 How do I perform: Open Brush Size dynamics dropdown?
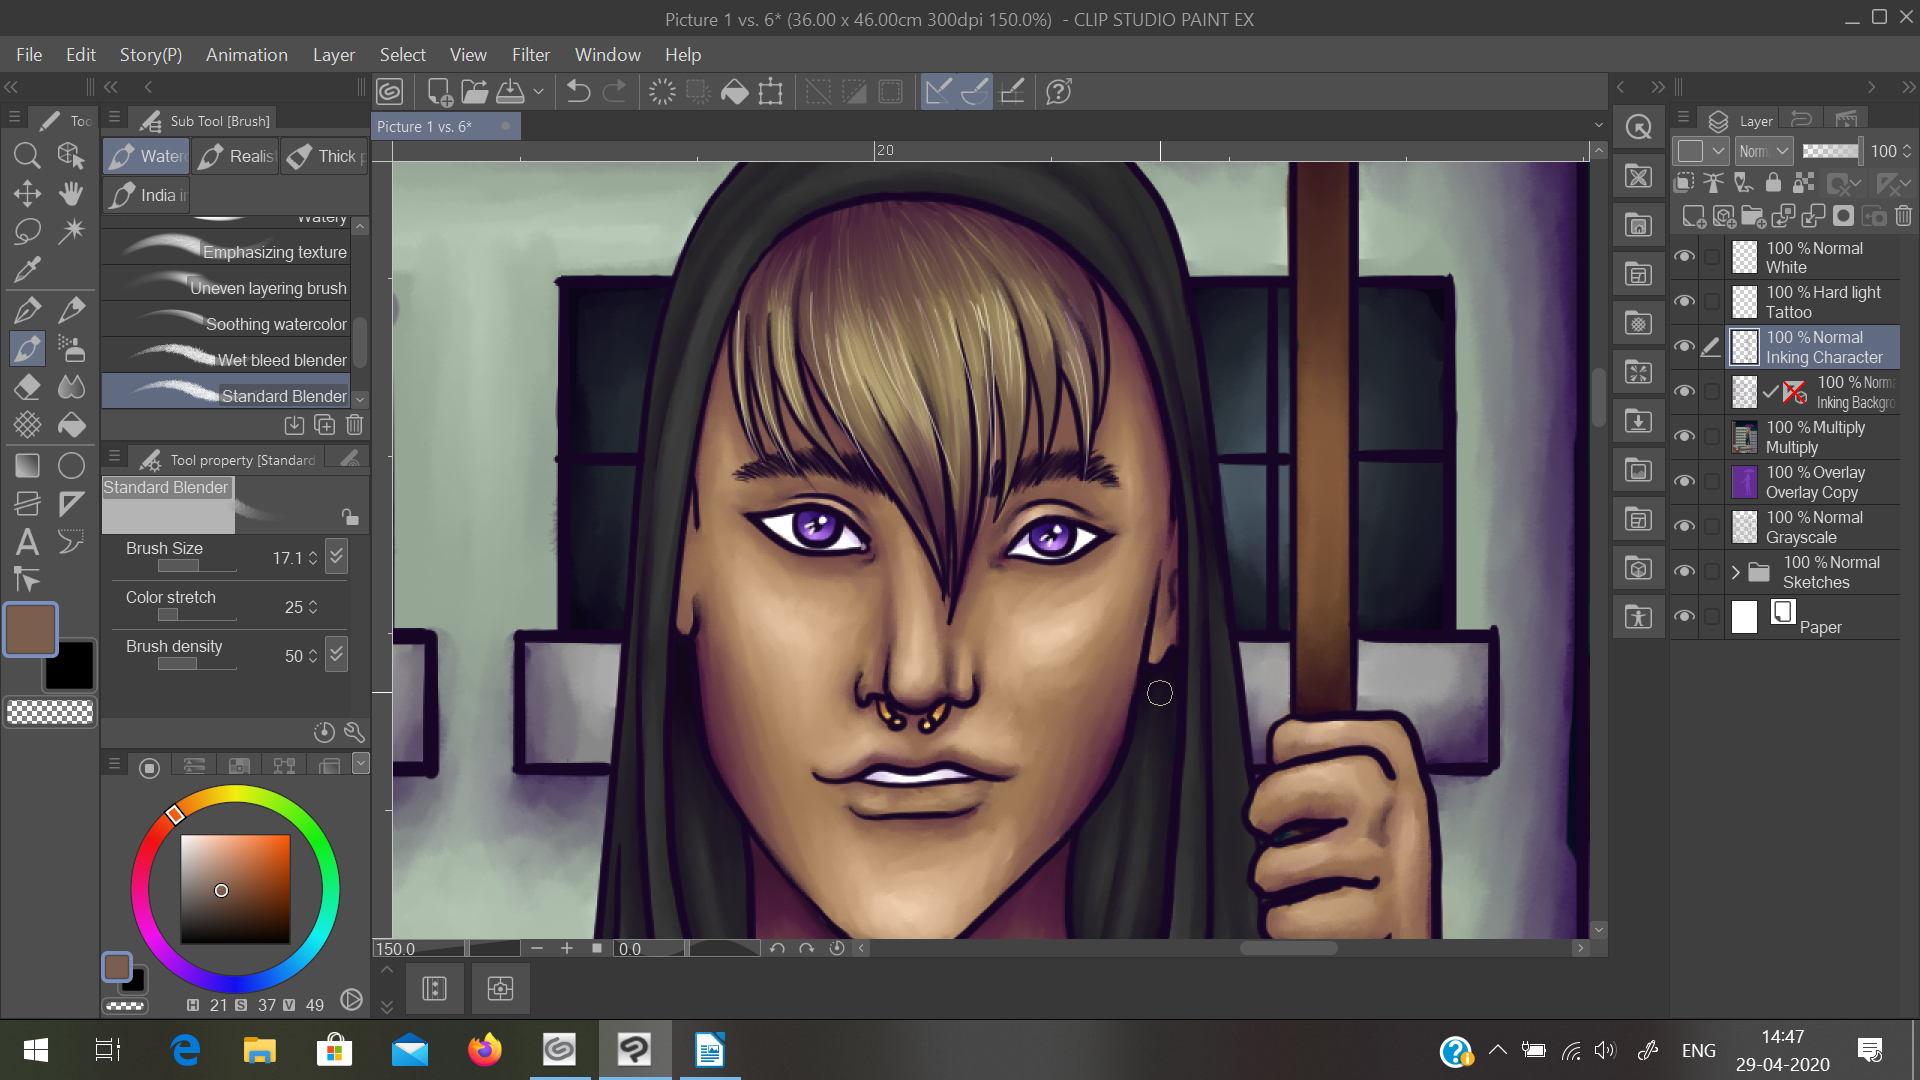click(x=337, y=557)
